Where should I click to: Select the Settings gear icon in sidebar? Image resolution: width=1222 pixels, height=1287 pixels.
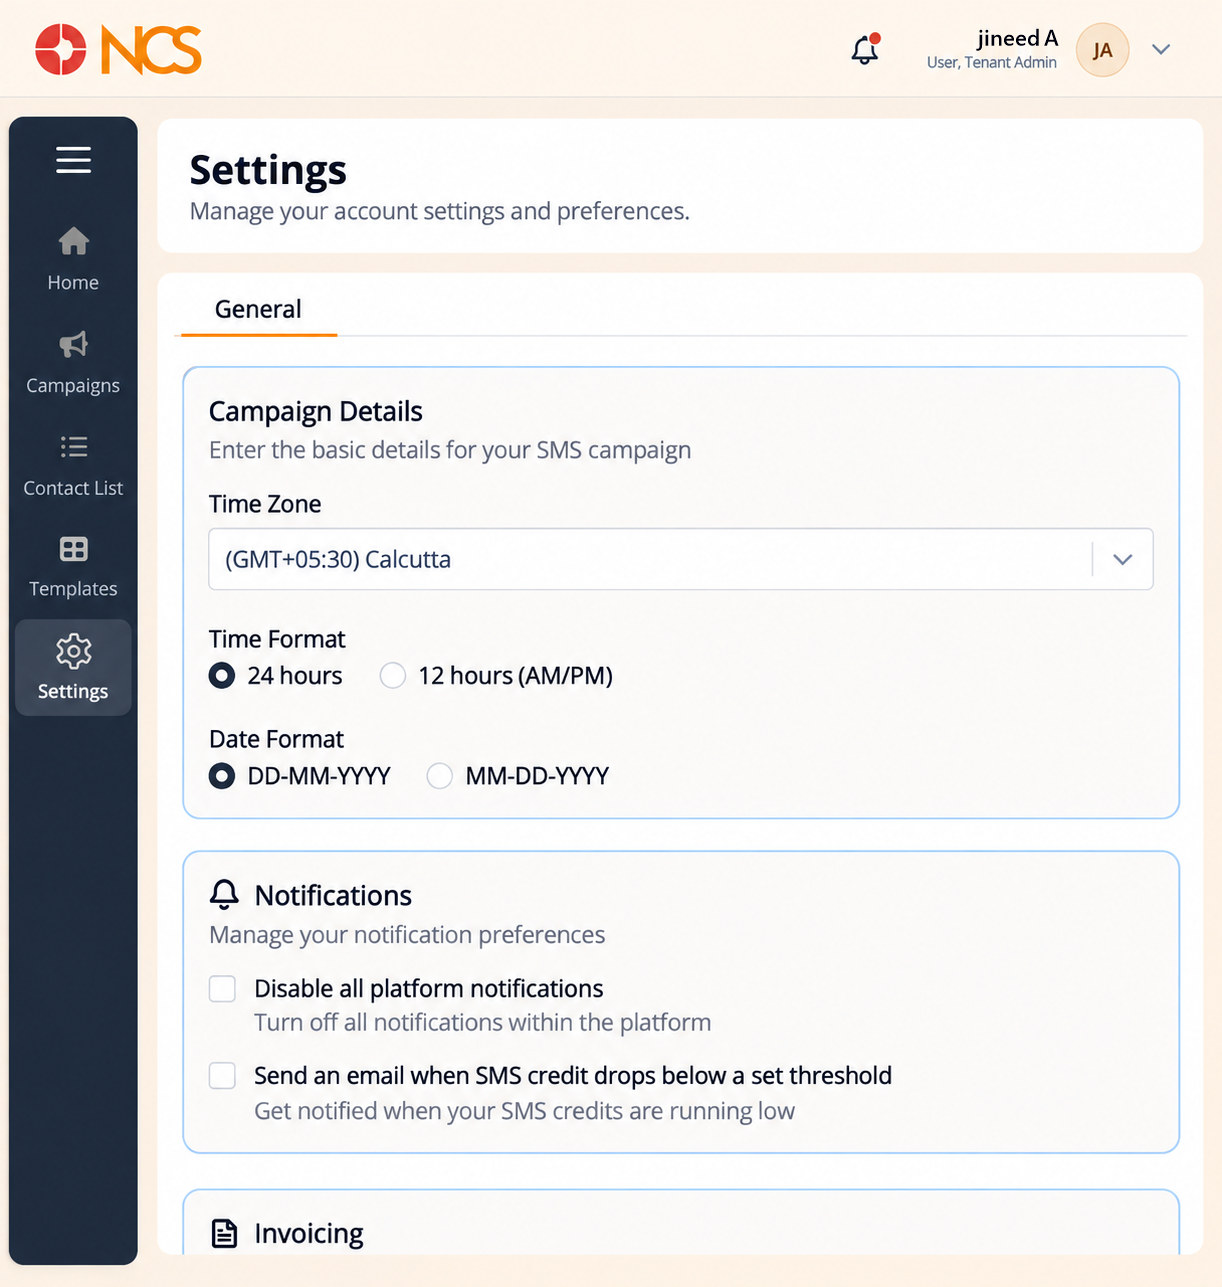click(73, 651)
